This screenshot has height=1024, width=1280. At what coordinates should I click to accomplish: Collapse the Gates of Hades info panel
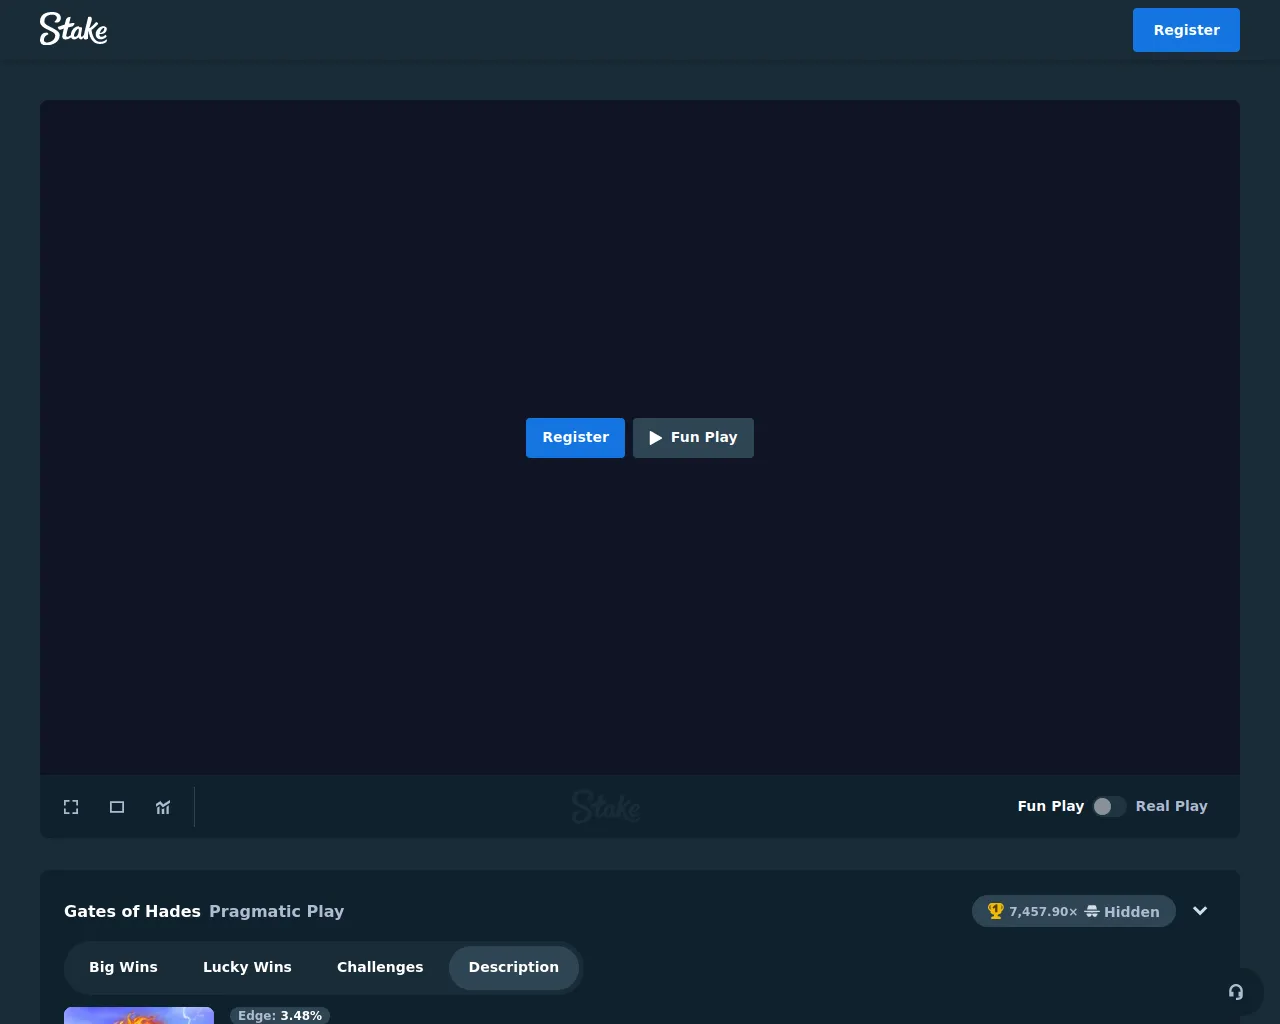pyautogui.click(x=1200, y=911)
